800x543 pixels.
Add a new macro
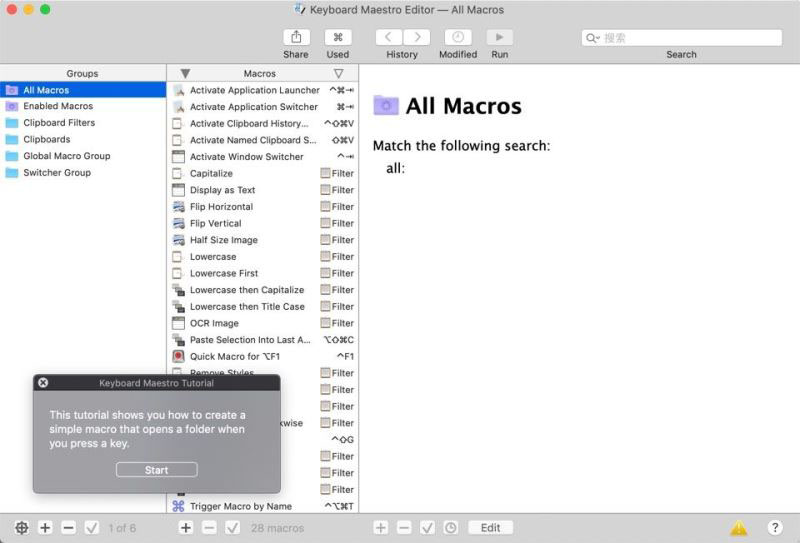coord(186,528)
